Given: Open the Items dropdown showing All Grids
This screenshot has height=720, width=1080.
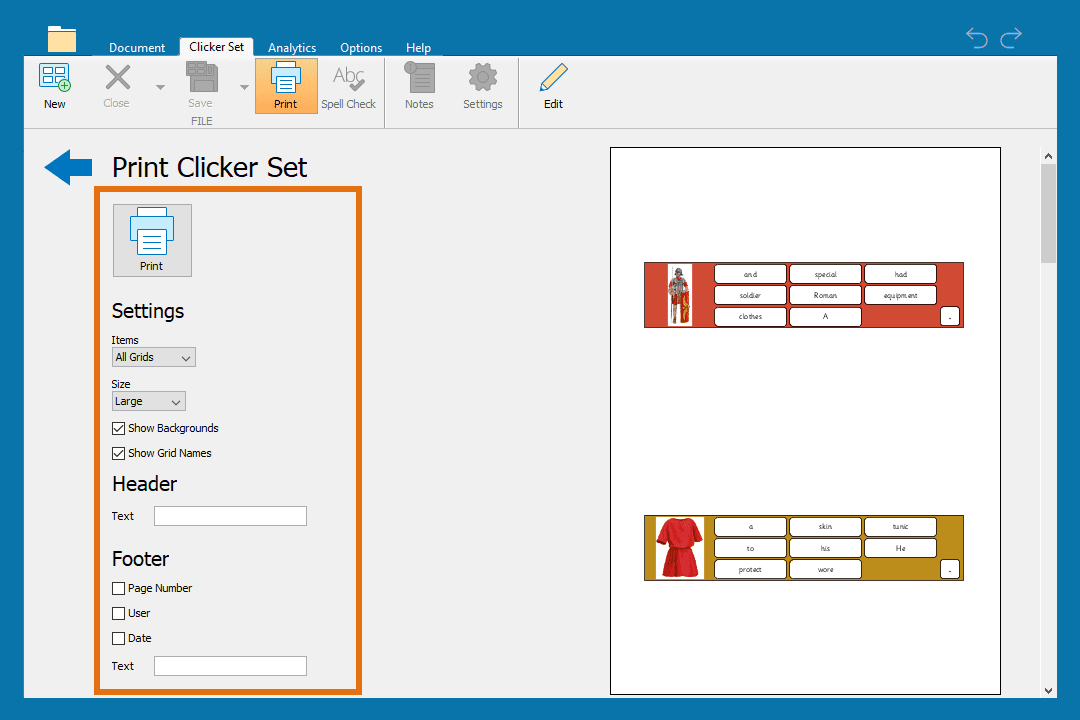Looking at the screenshot, I should (153, 357).
